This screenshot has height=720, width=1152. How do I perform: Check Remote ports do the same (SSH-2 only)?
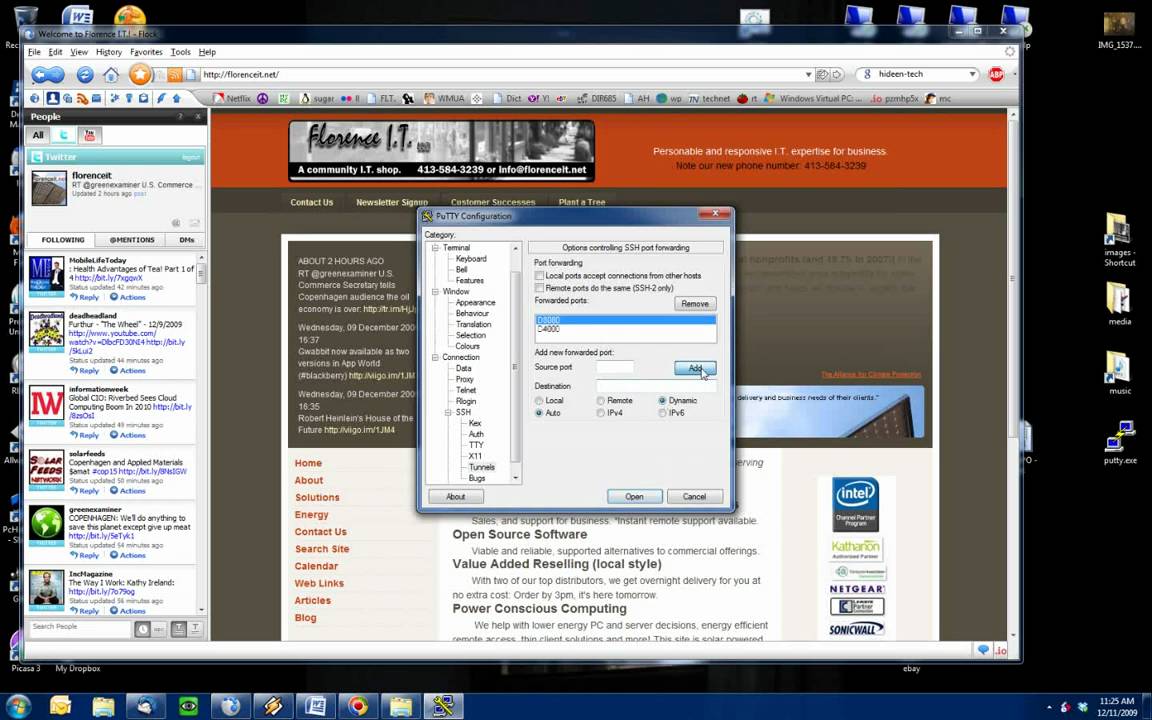click(539, 288)
